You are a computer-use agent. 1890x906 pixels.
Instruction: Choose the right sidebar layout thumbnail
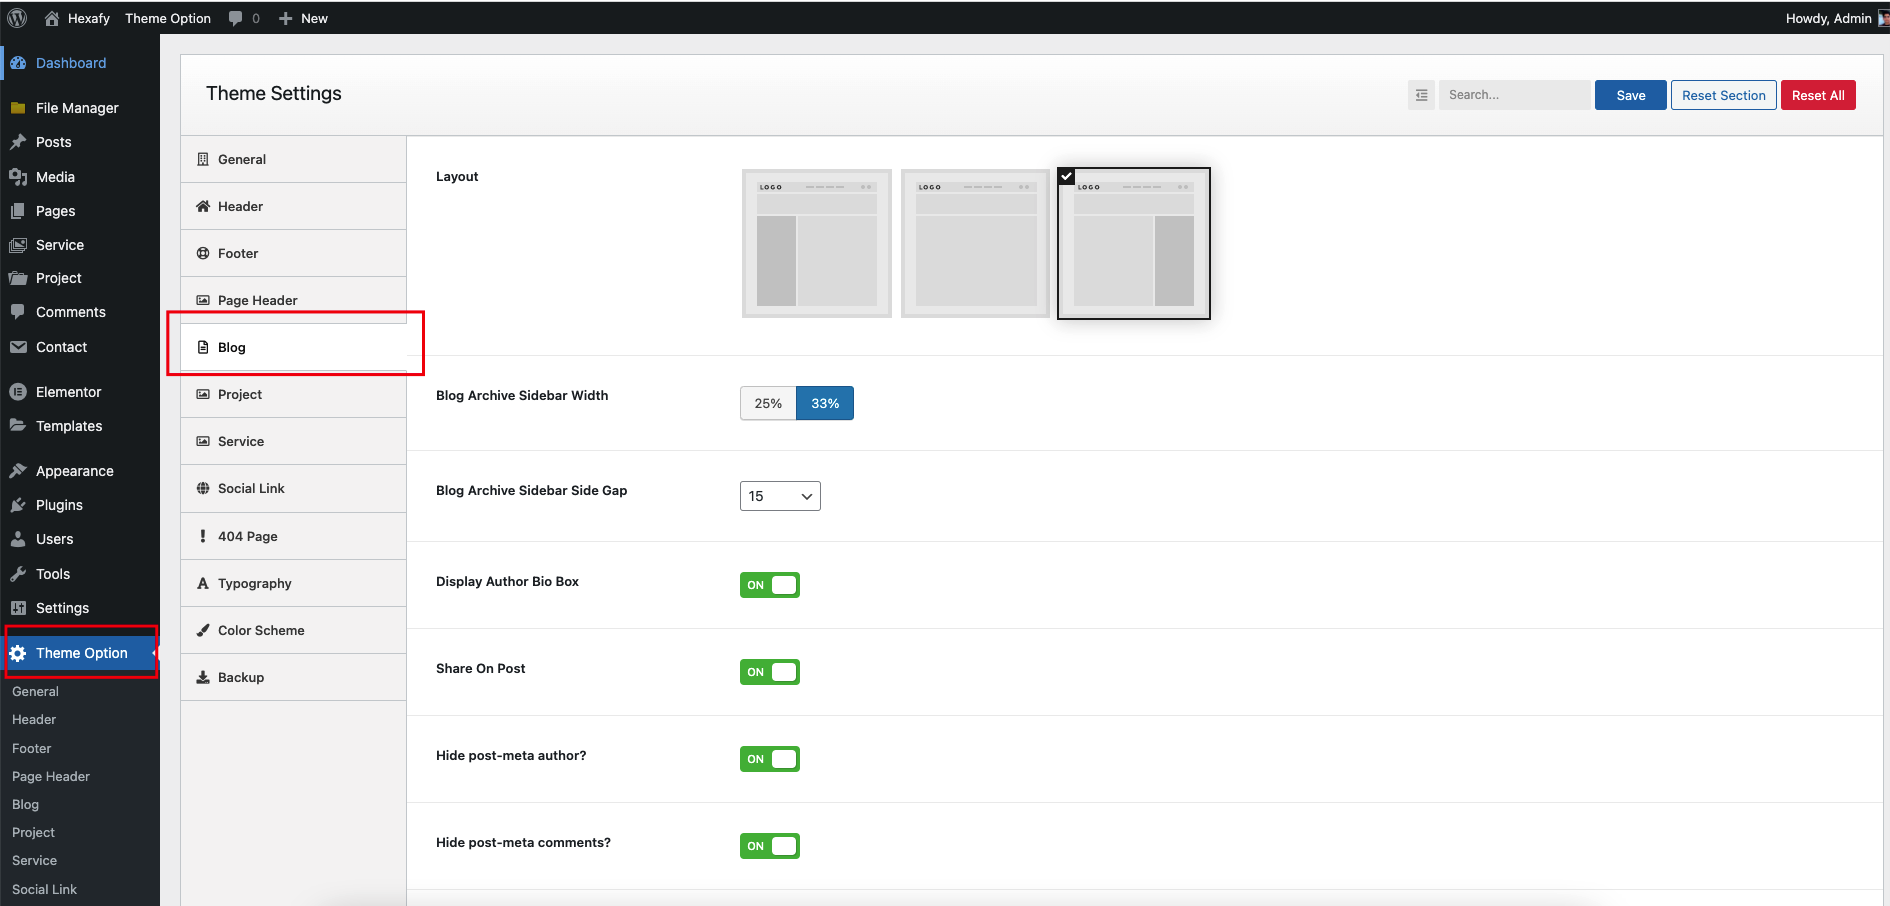point(1134,243)
